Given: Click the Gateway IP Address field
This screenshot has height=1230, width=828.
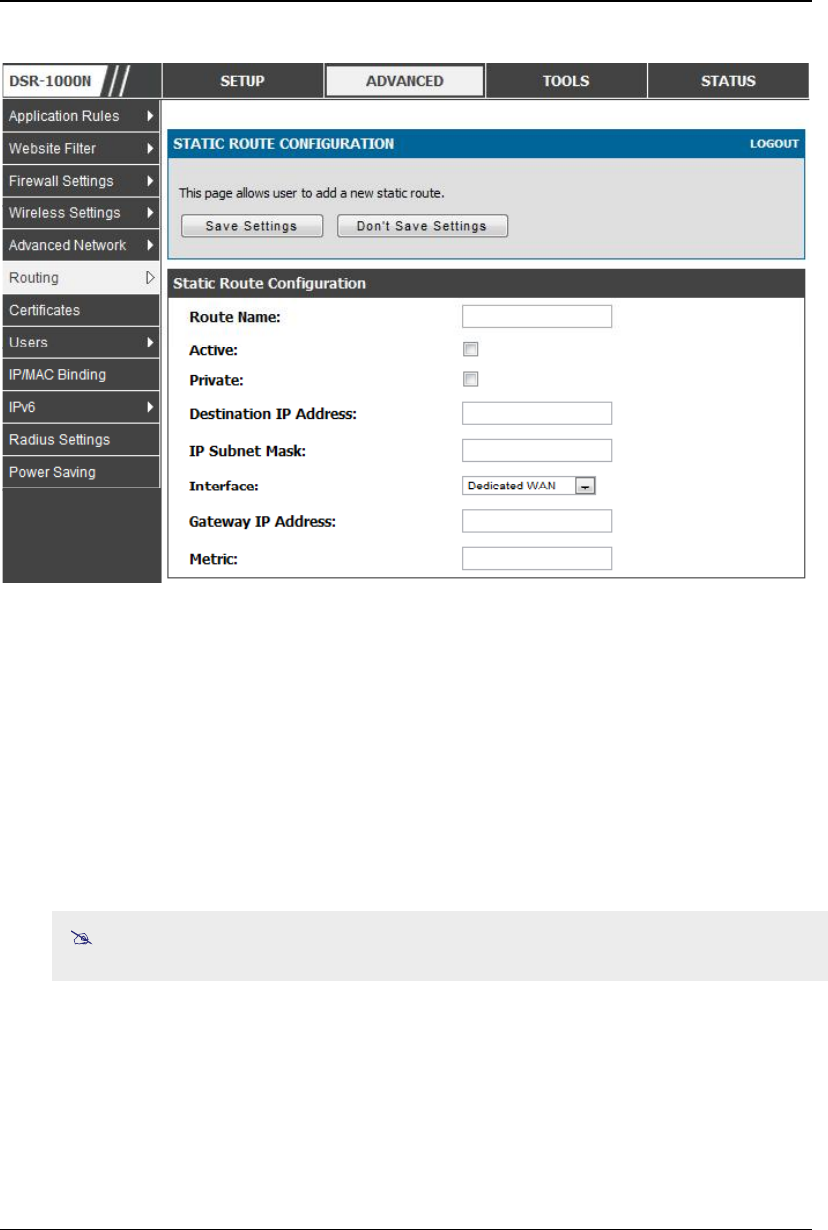Looking at the screenshot, I should [537, 521].
